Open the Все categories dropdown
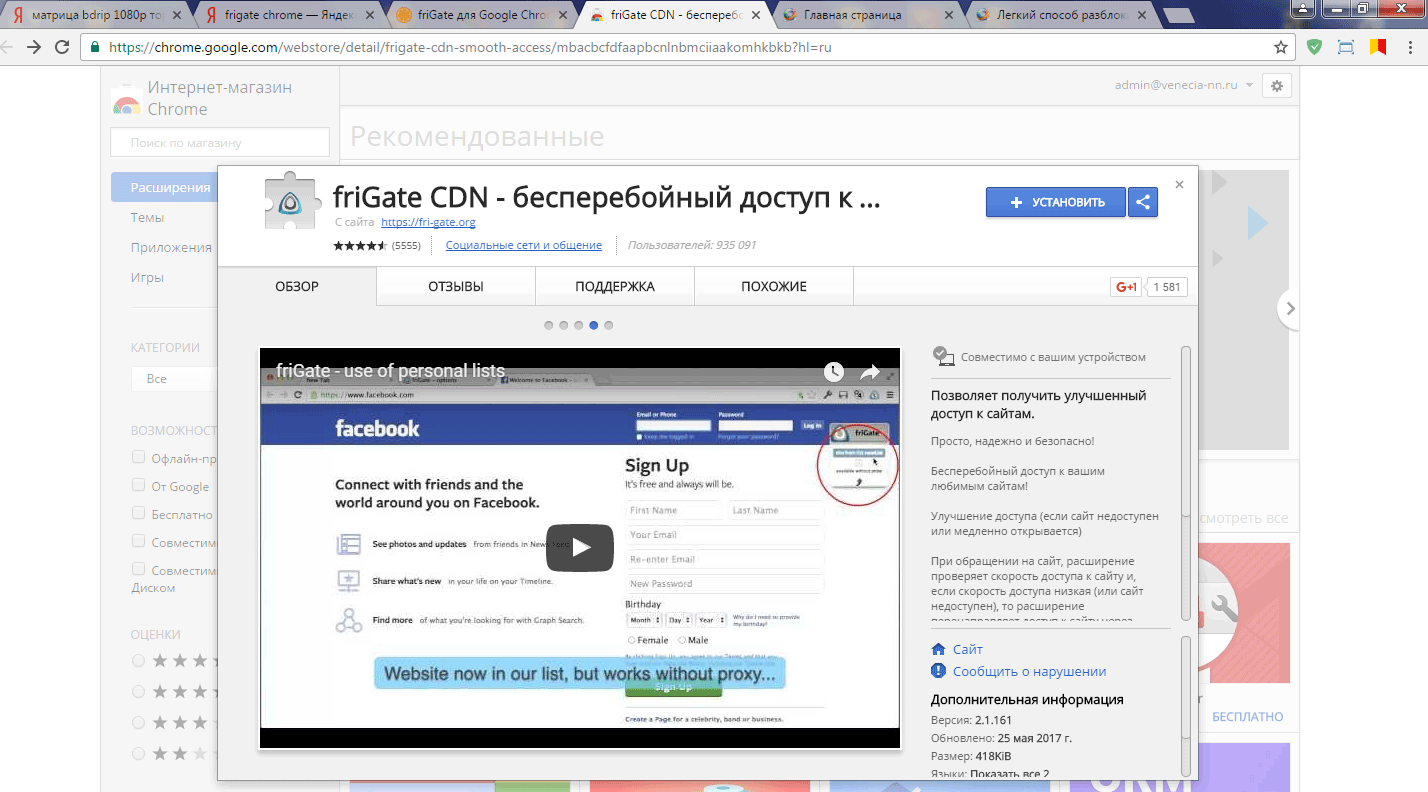Viewport: 1428px width, 792px height. click(x=174, y=379)
